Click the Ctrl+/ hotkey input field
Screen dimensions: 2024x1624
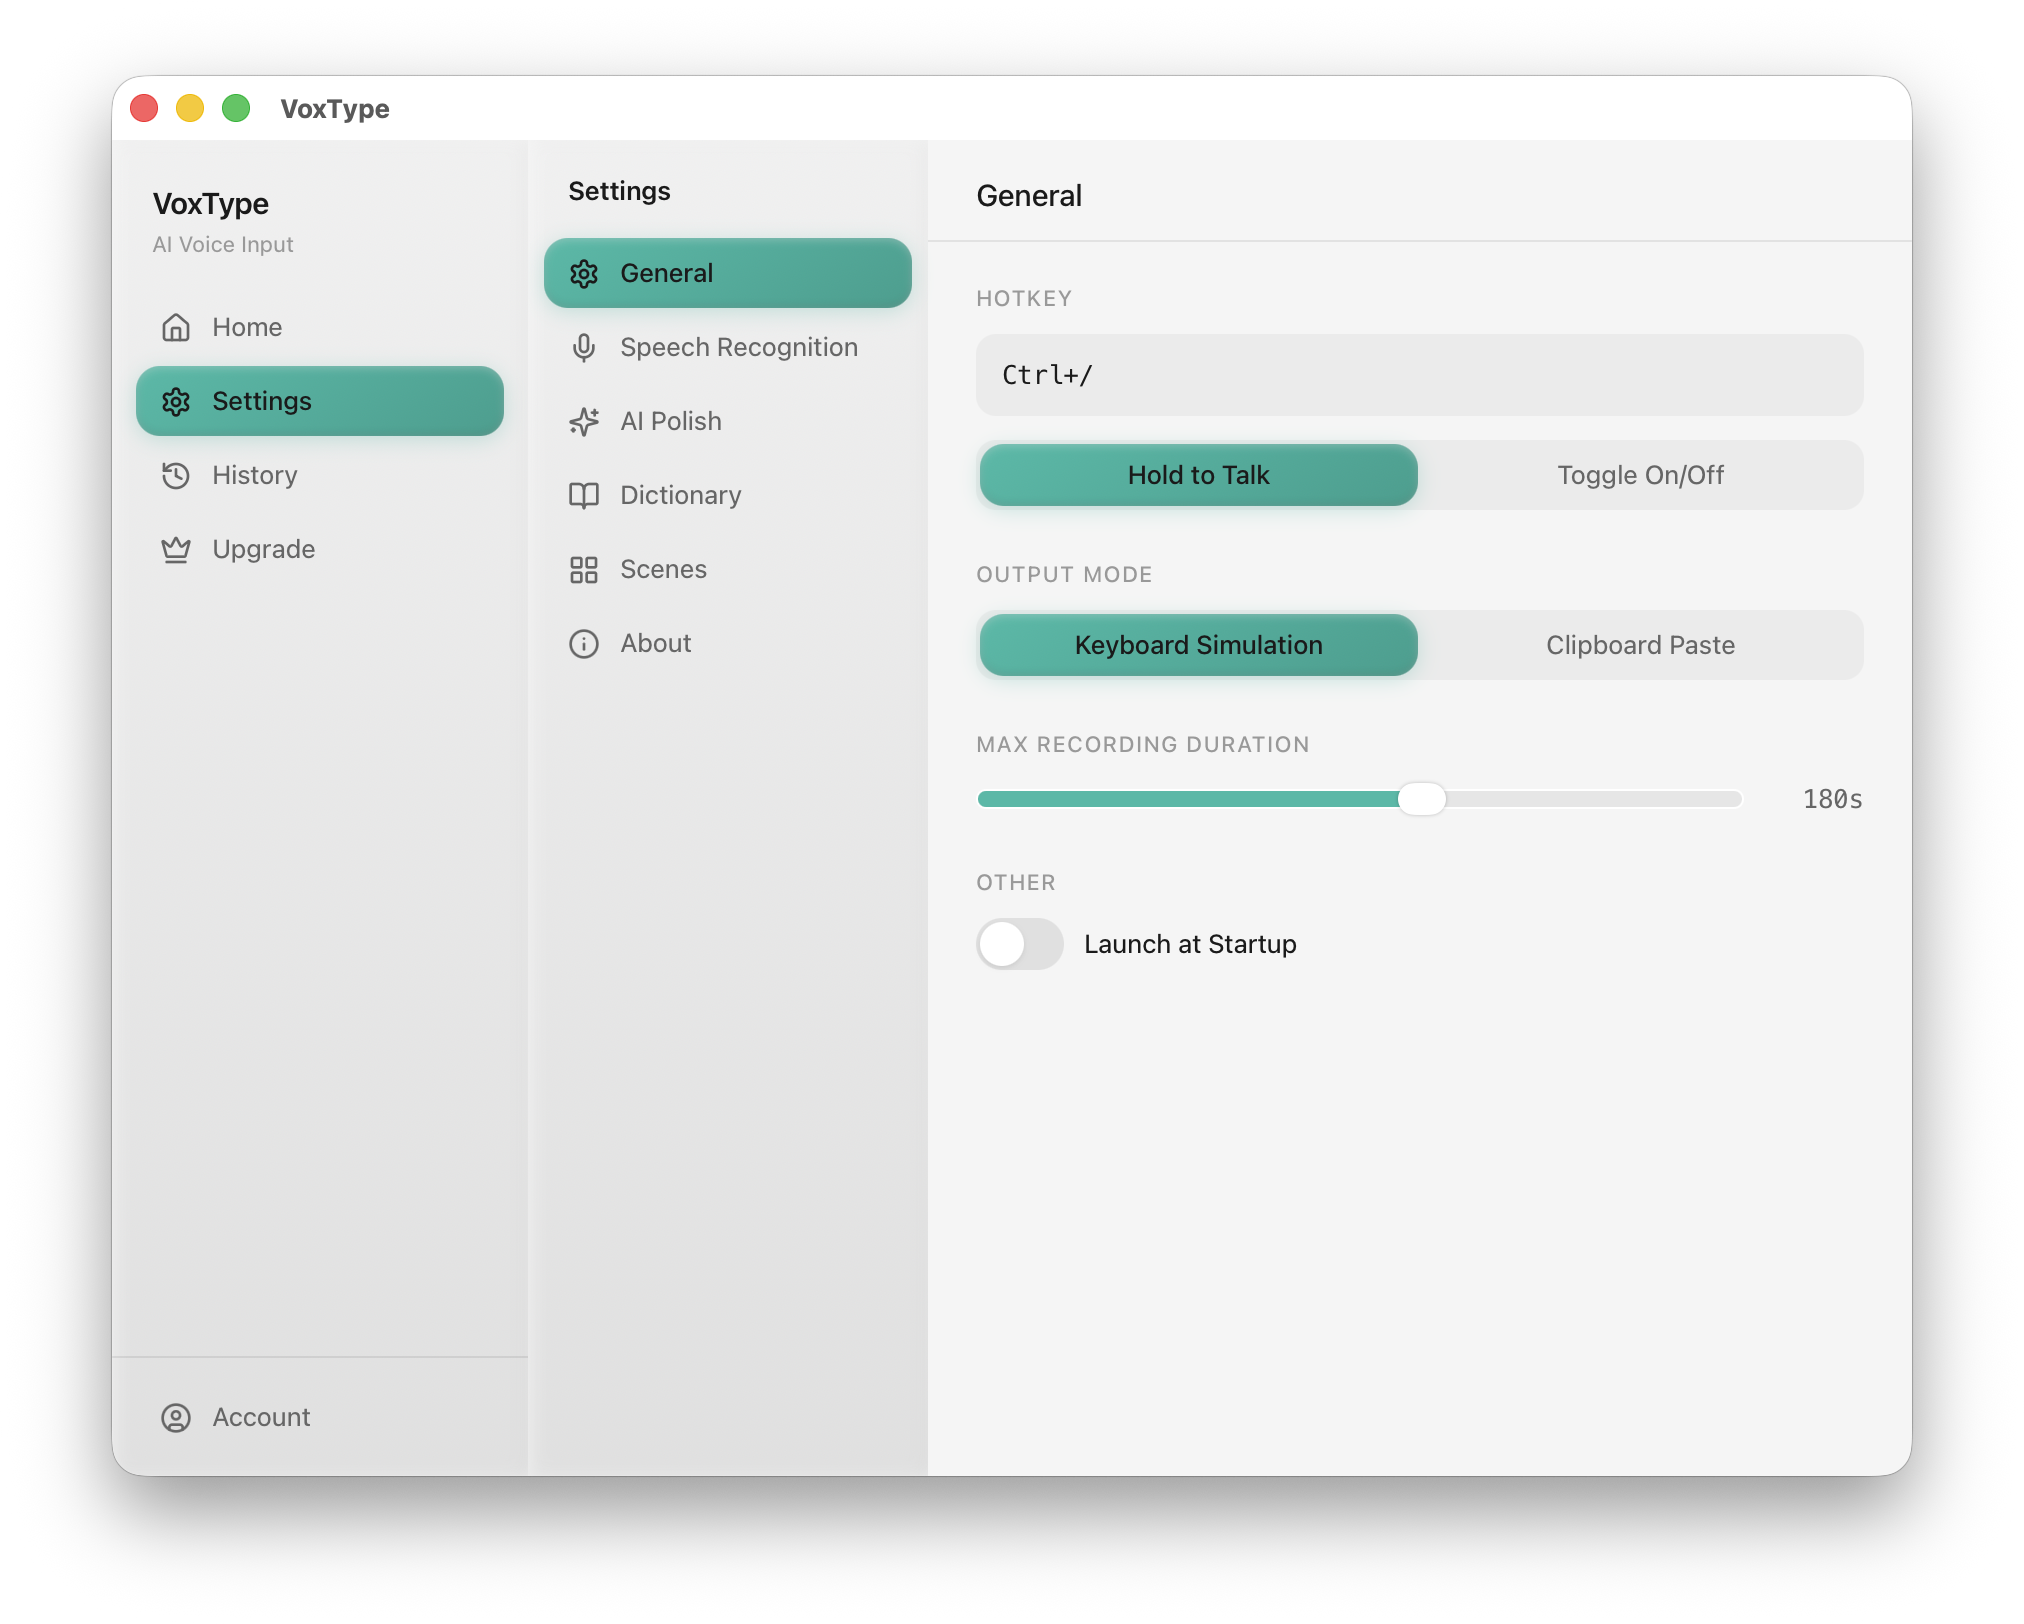(x=1419, y=375)
